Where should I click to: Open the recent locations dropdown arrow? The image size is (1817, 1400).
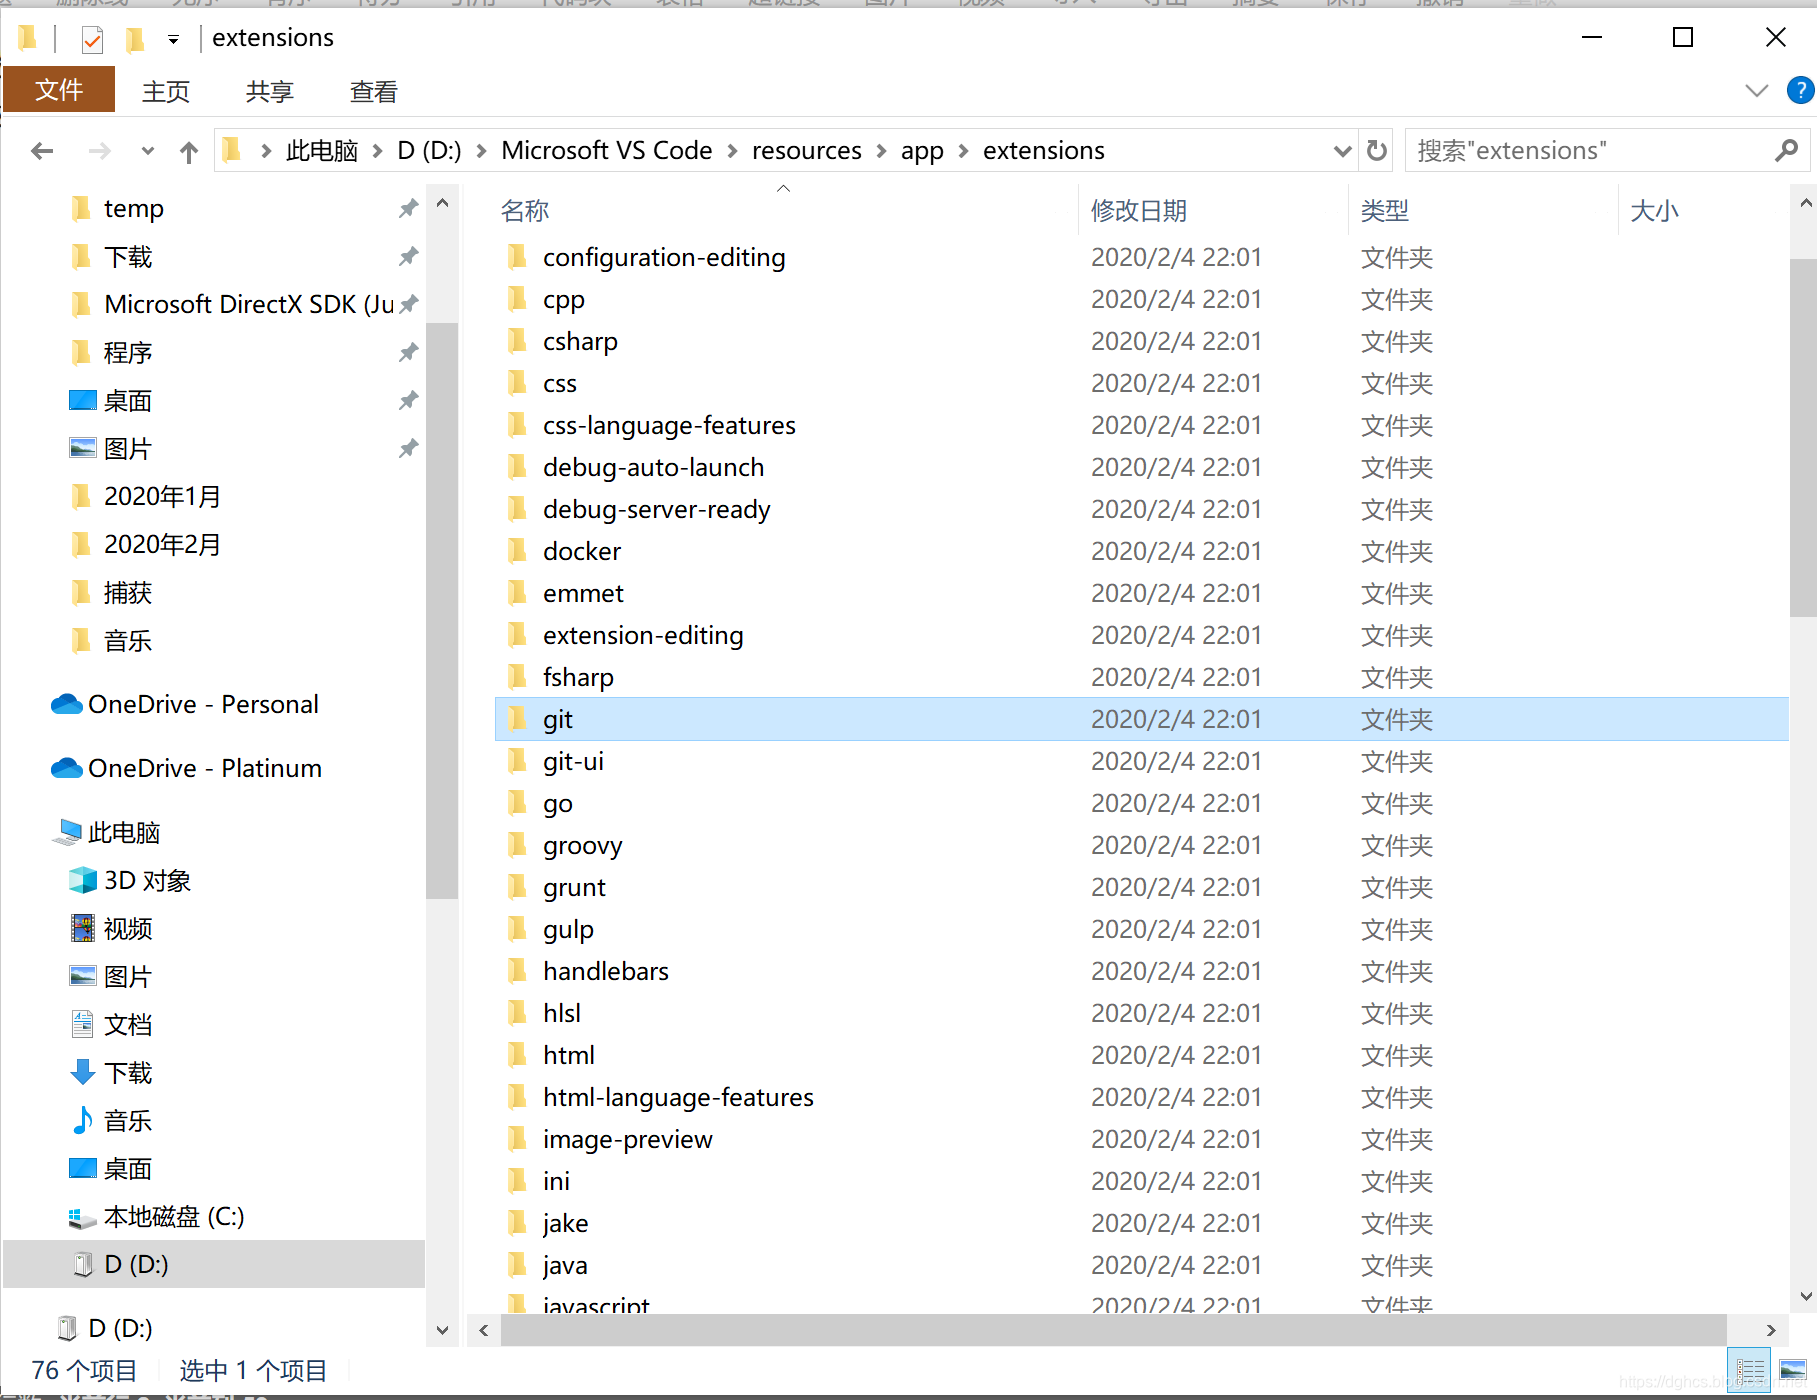[x=148, y=151]
